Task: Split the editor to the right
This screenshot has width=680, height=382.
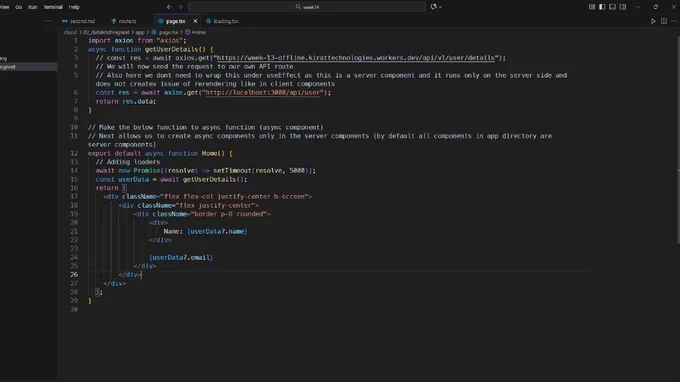Action: click(x=664, y=21)
